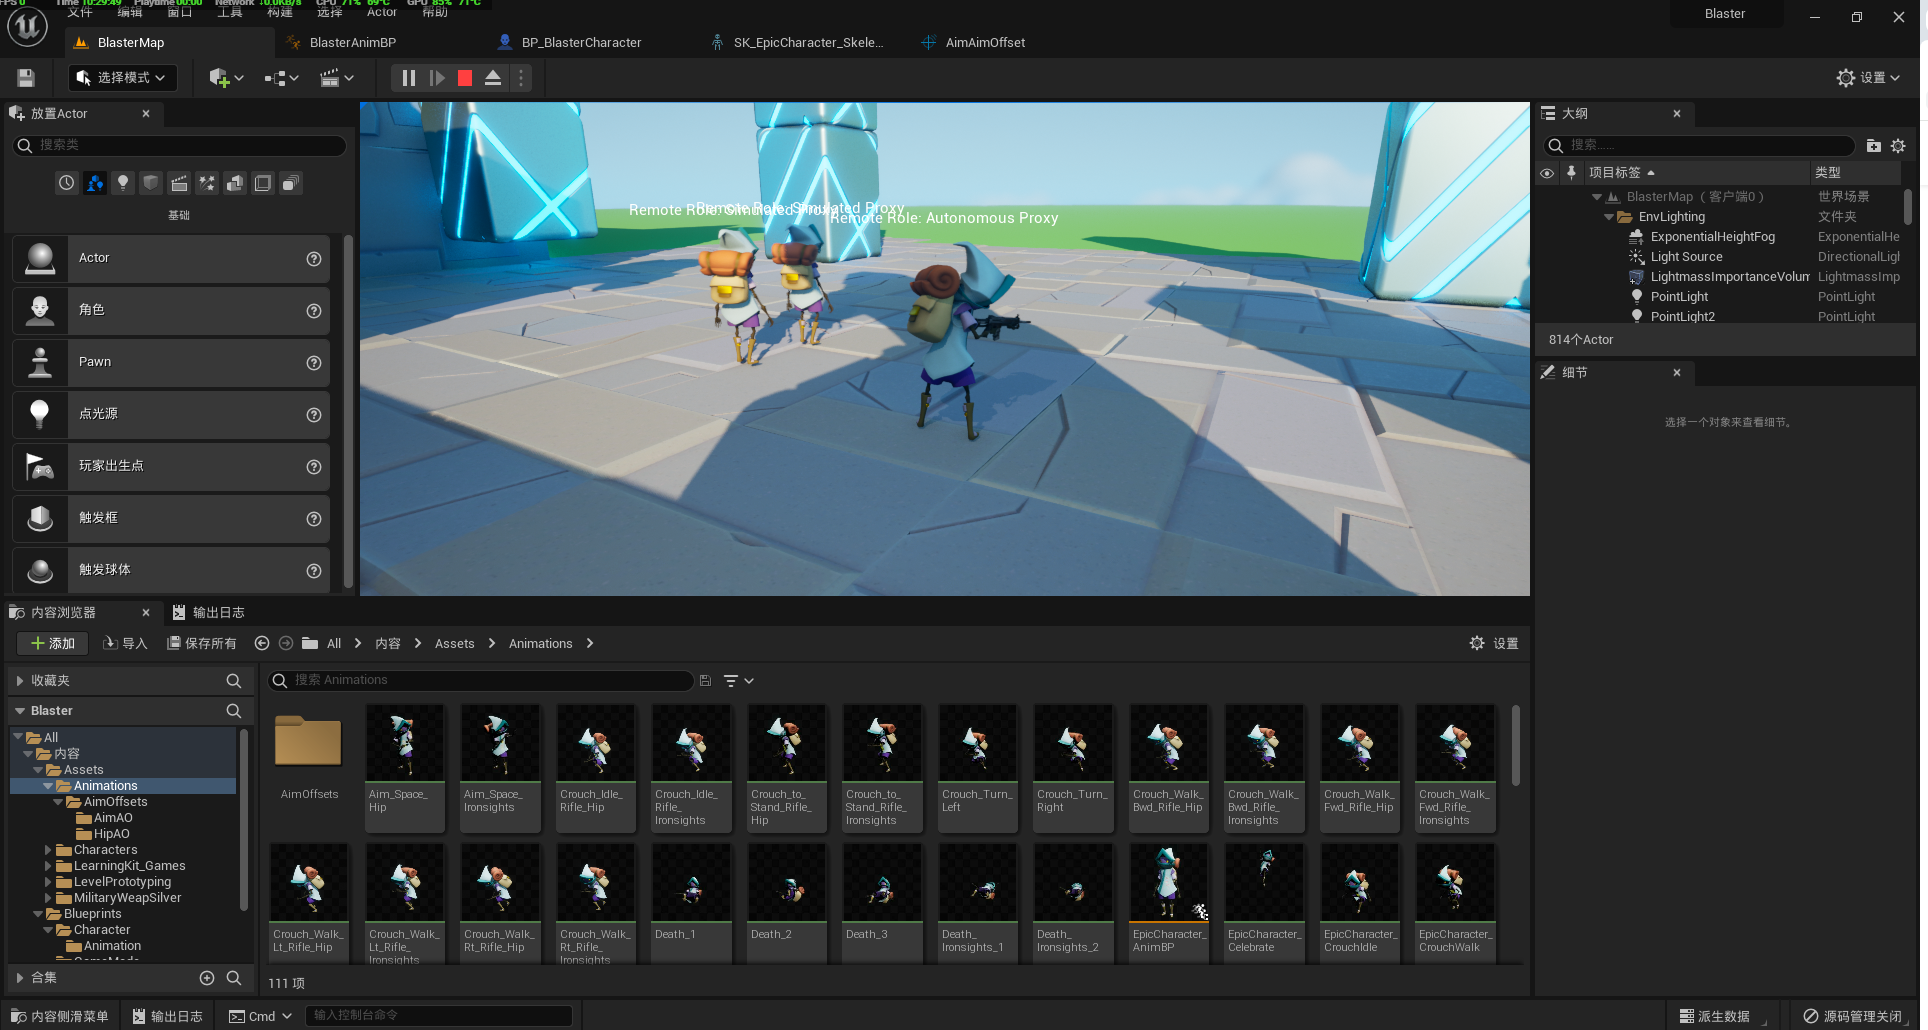Select PointLight2 in the outliner
Viewport: 1928px width, 1030px height.
(1683, 317)
